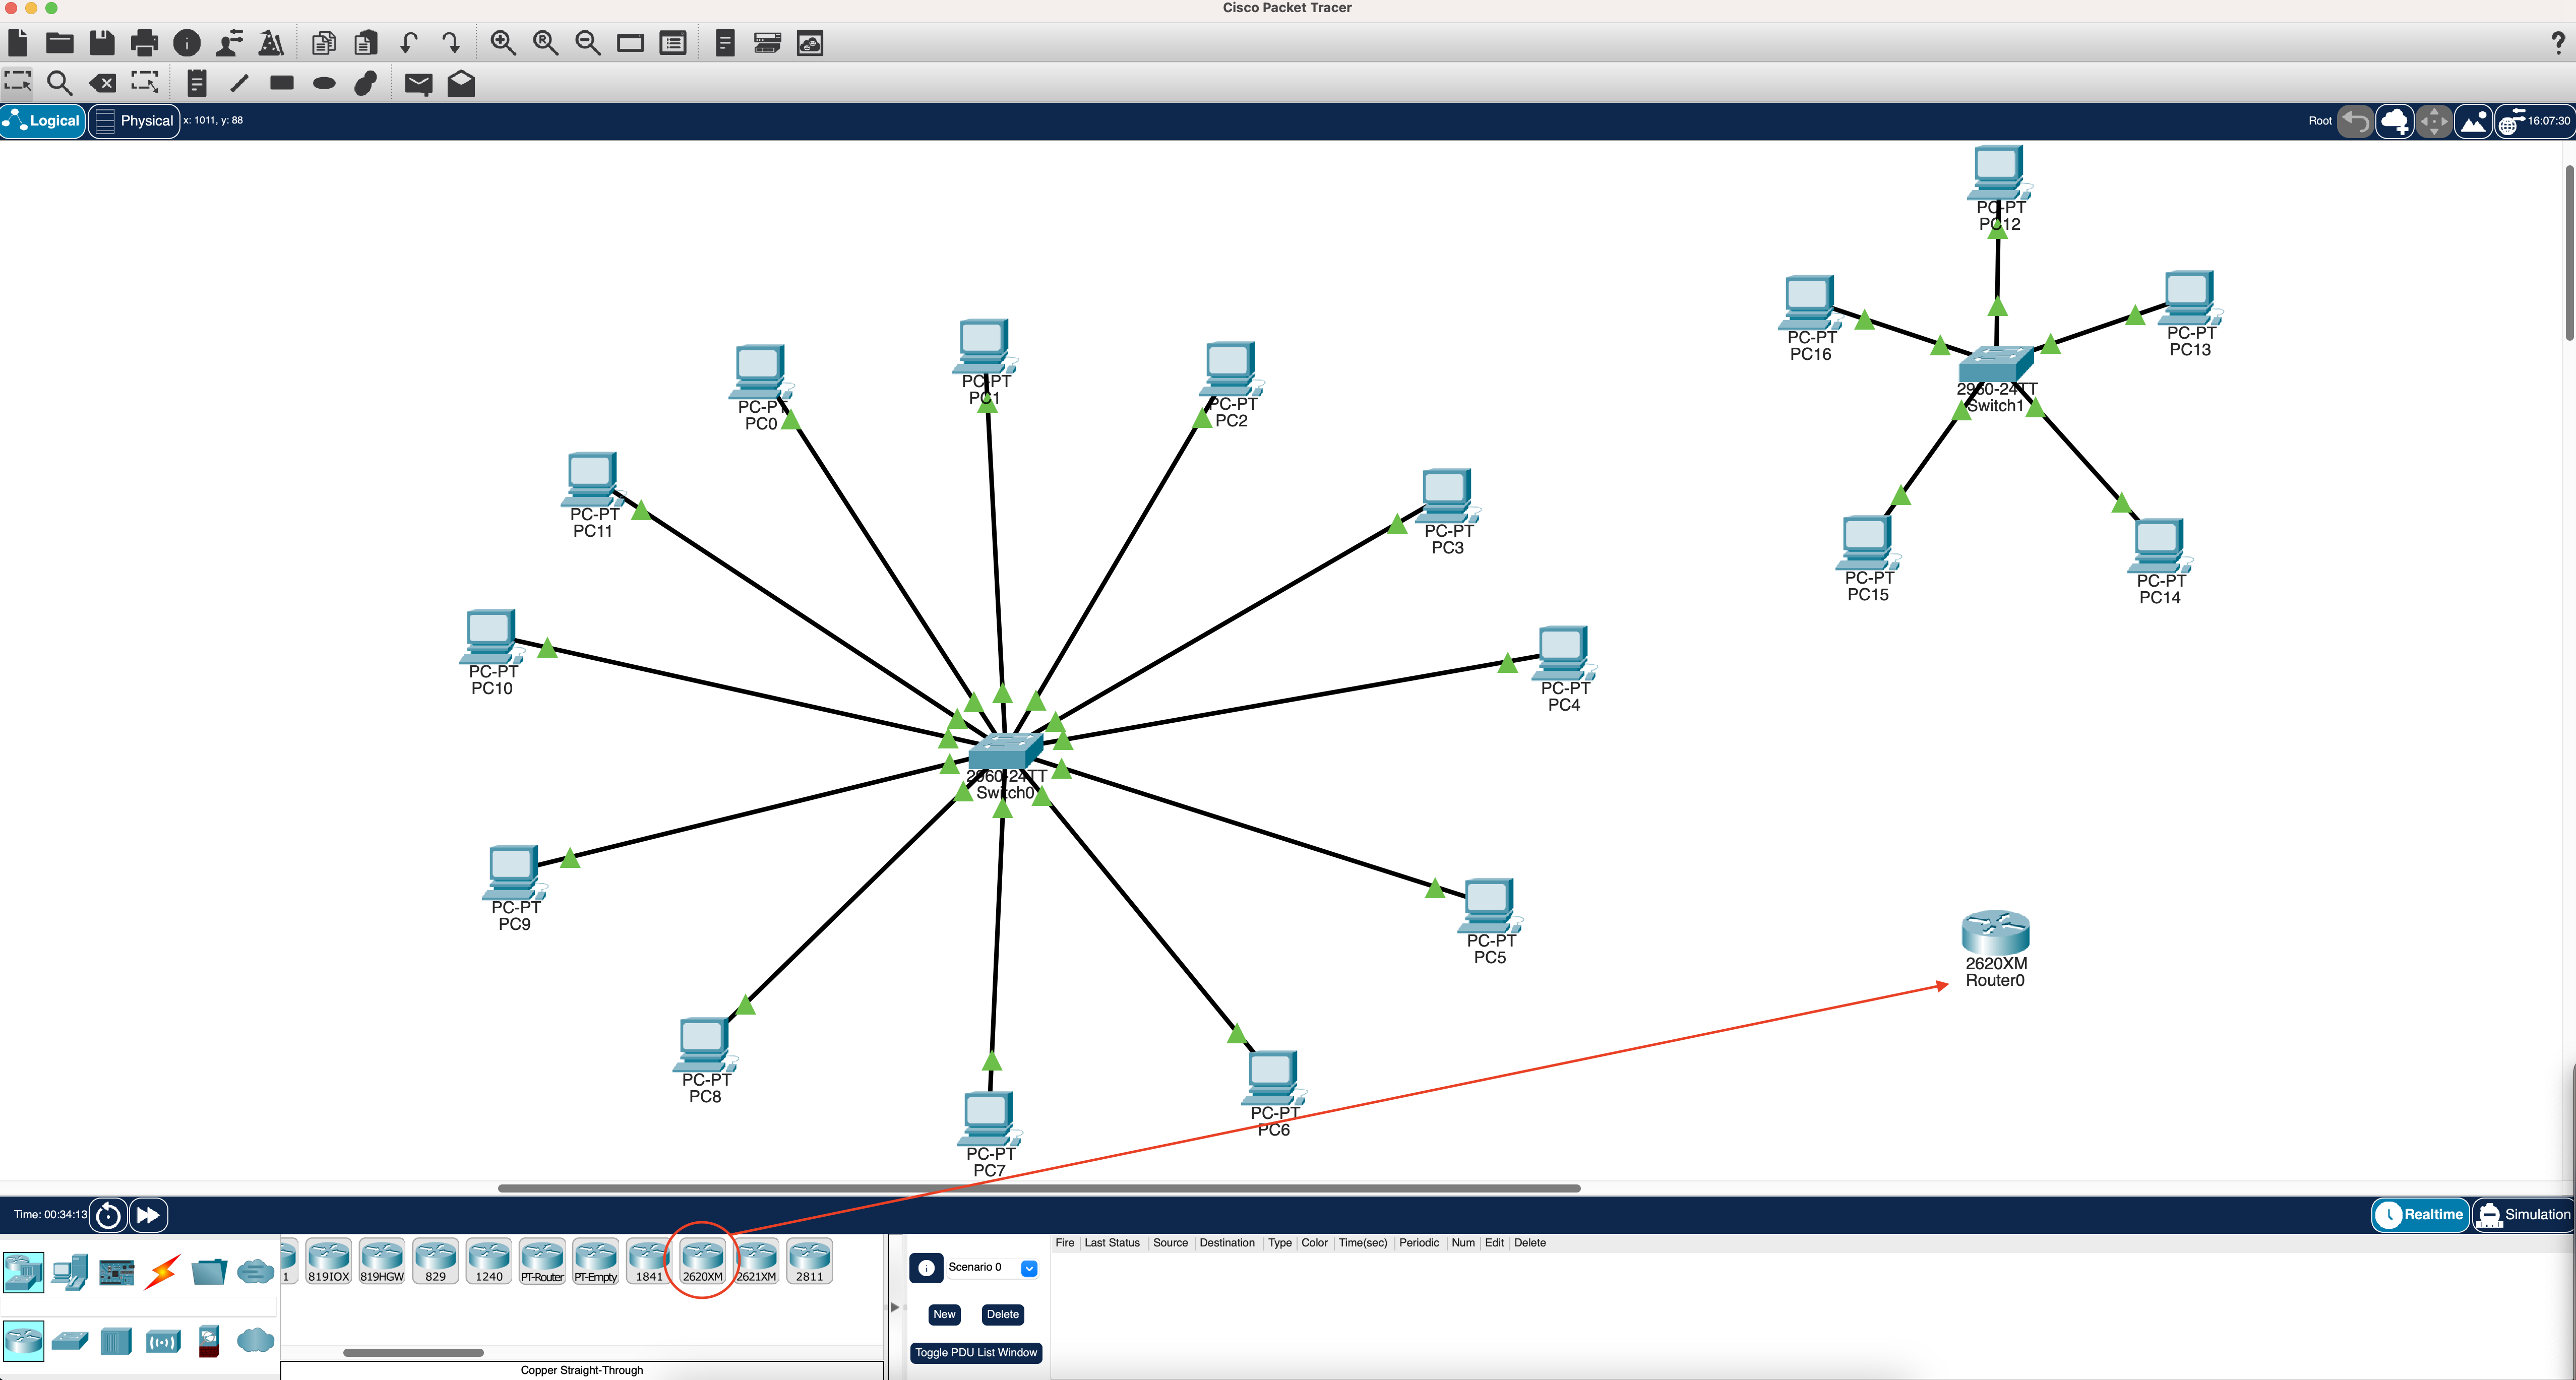Add a Complex PDU open envelope

coord(461,83)
